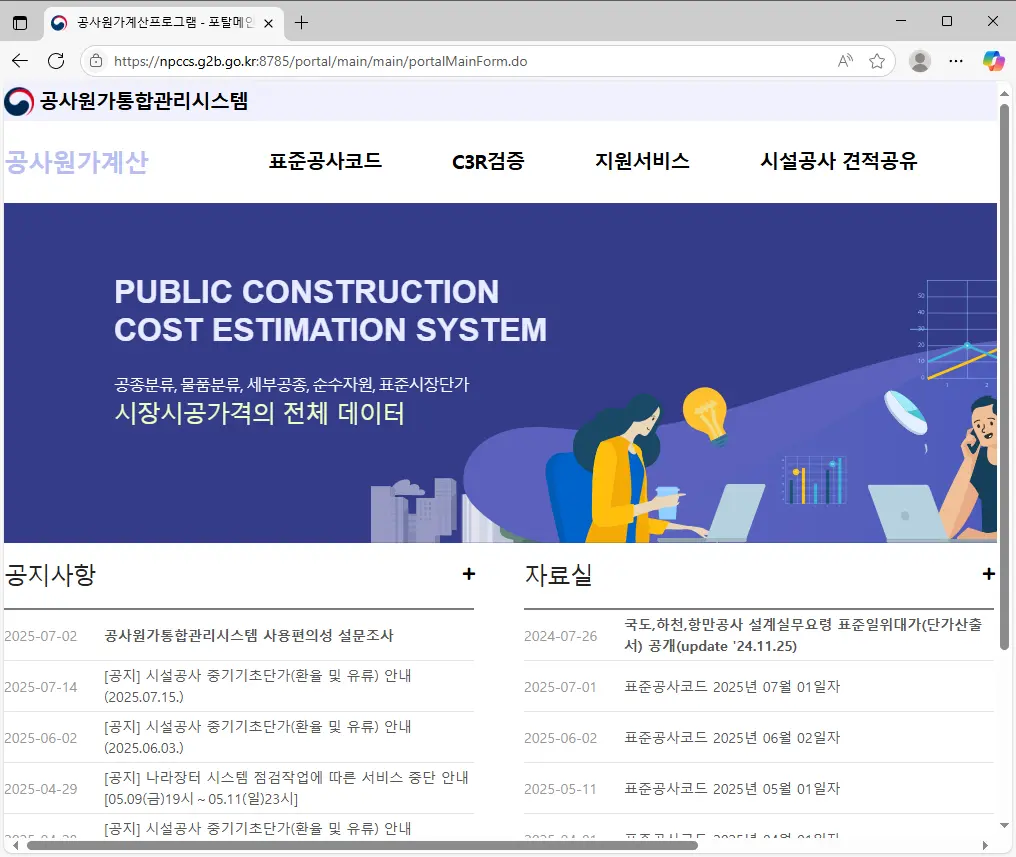Image resolution: width=1016 pixels, height=857 pixels.
Task: Navigate back with the arrow icon
Action: 20,61
